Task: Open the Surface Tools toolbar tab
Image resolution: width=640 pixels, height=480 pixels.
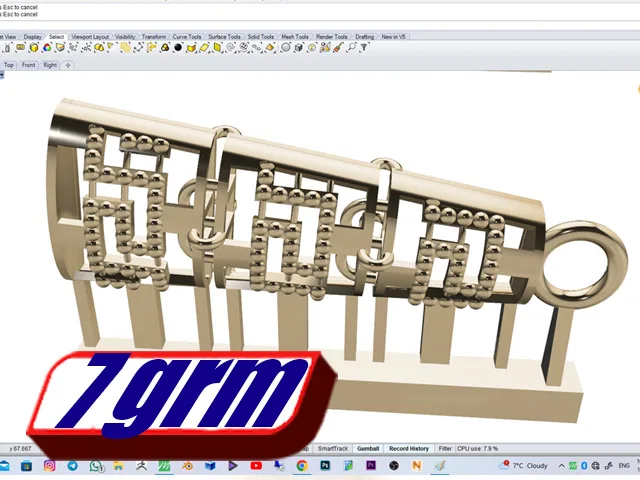Action: 224,37
